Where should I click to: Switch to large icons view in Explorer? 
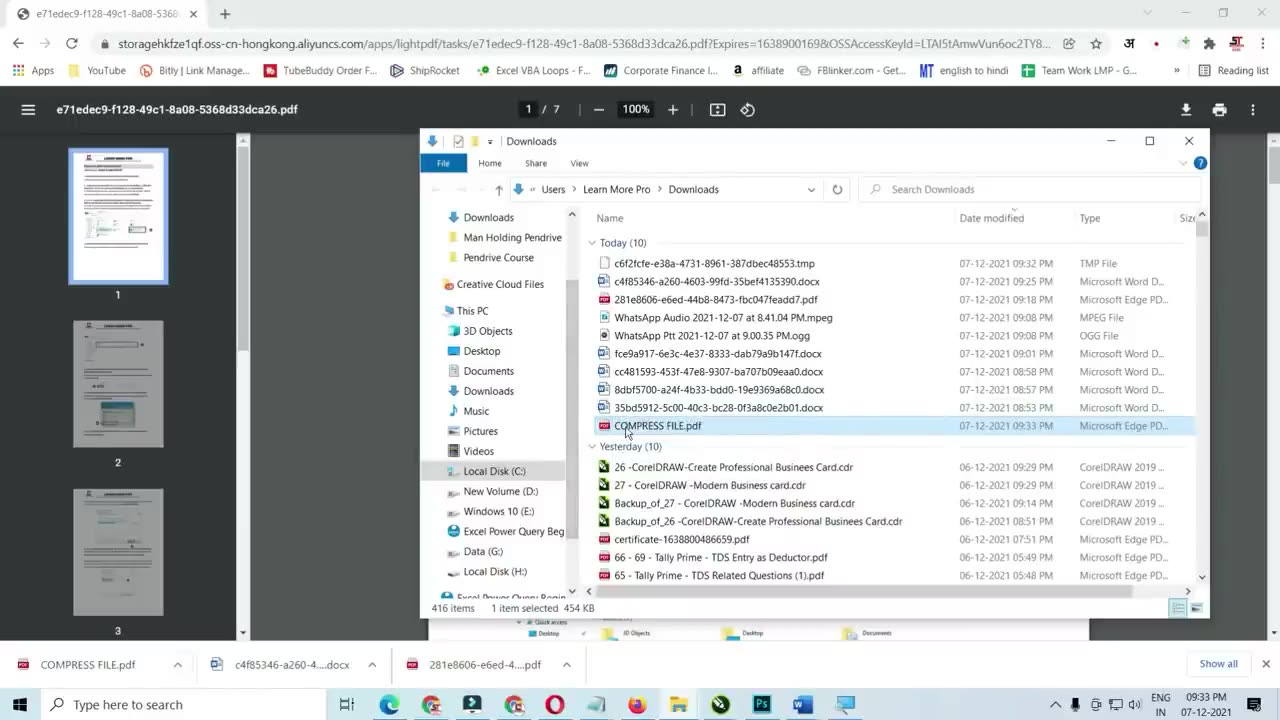(x=1196, y=608)
